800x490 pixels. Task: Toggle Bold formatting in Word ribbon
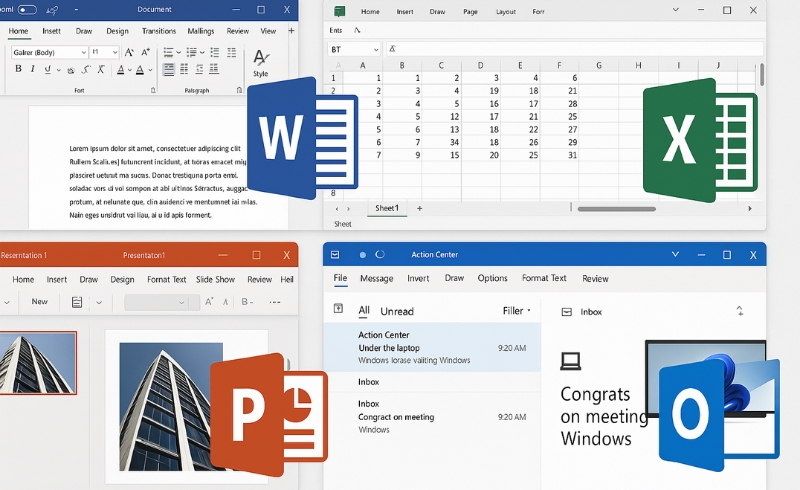click(x=18, y=69)
